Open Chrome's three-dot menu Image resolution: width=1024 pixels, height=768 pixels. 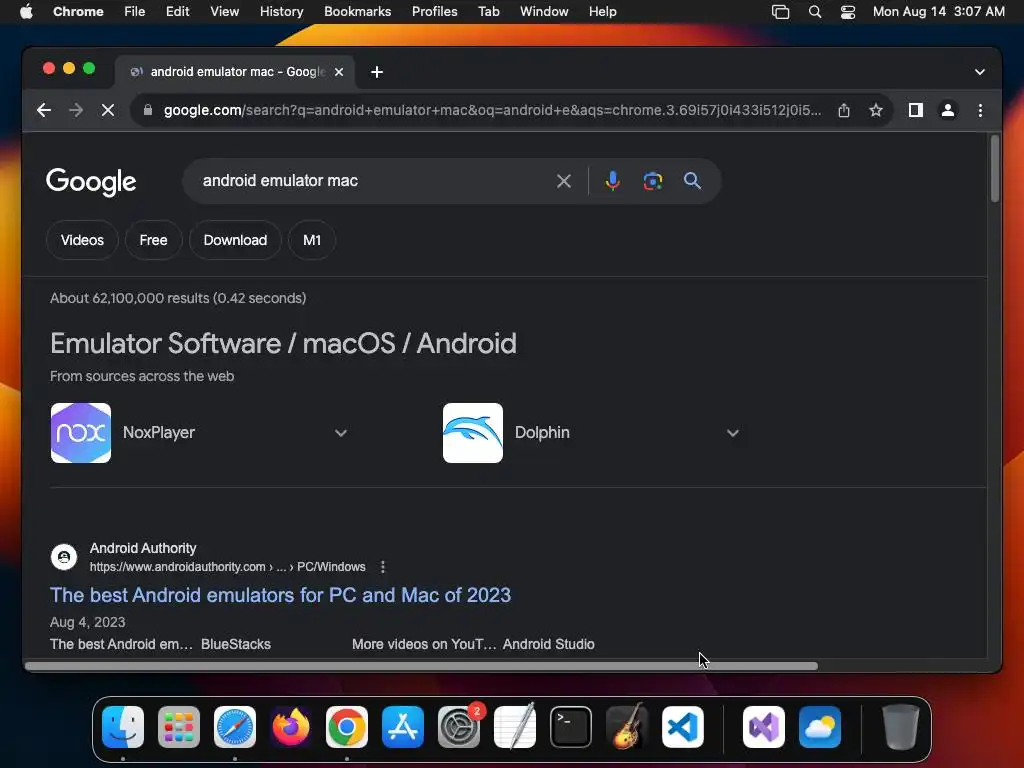click(x=980, y=110)
